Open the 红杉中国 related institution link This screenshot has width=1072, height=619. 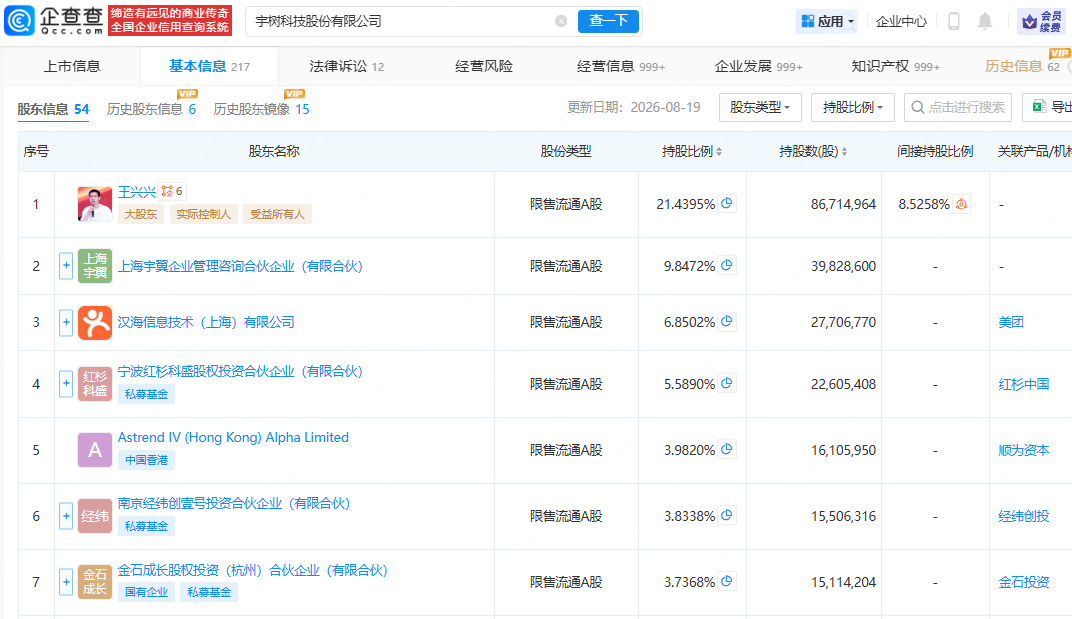[x=1023, y=384]
